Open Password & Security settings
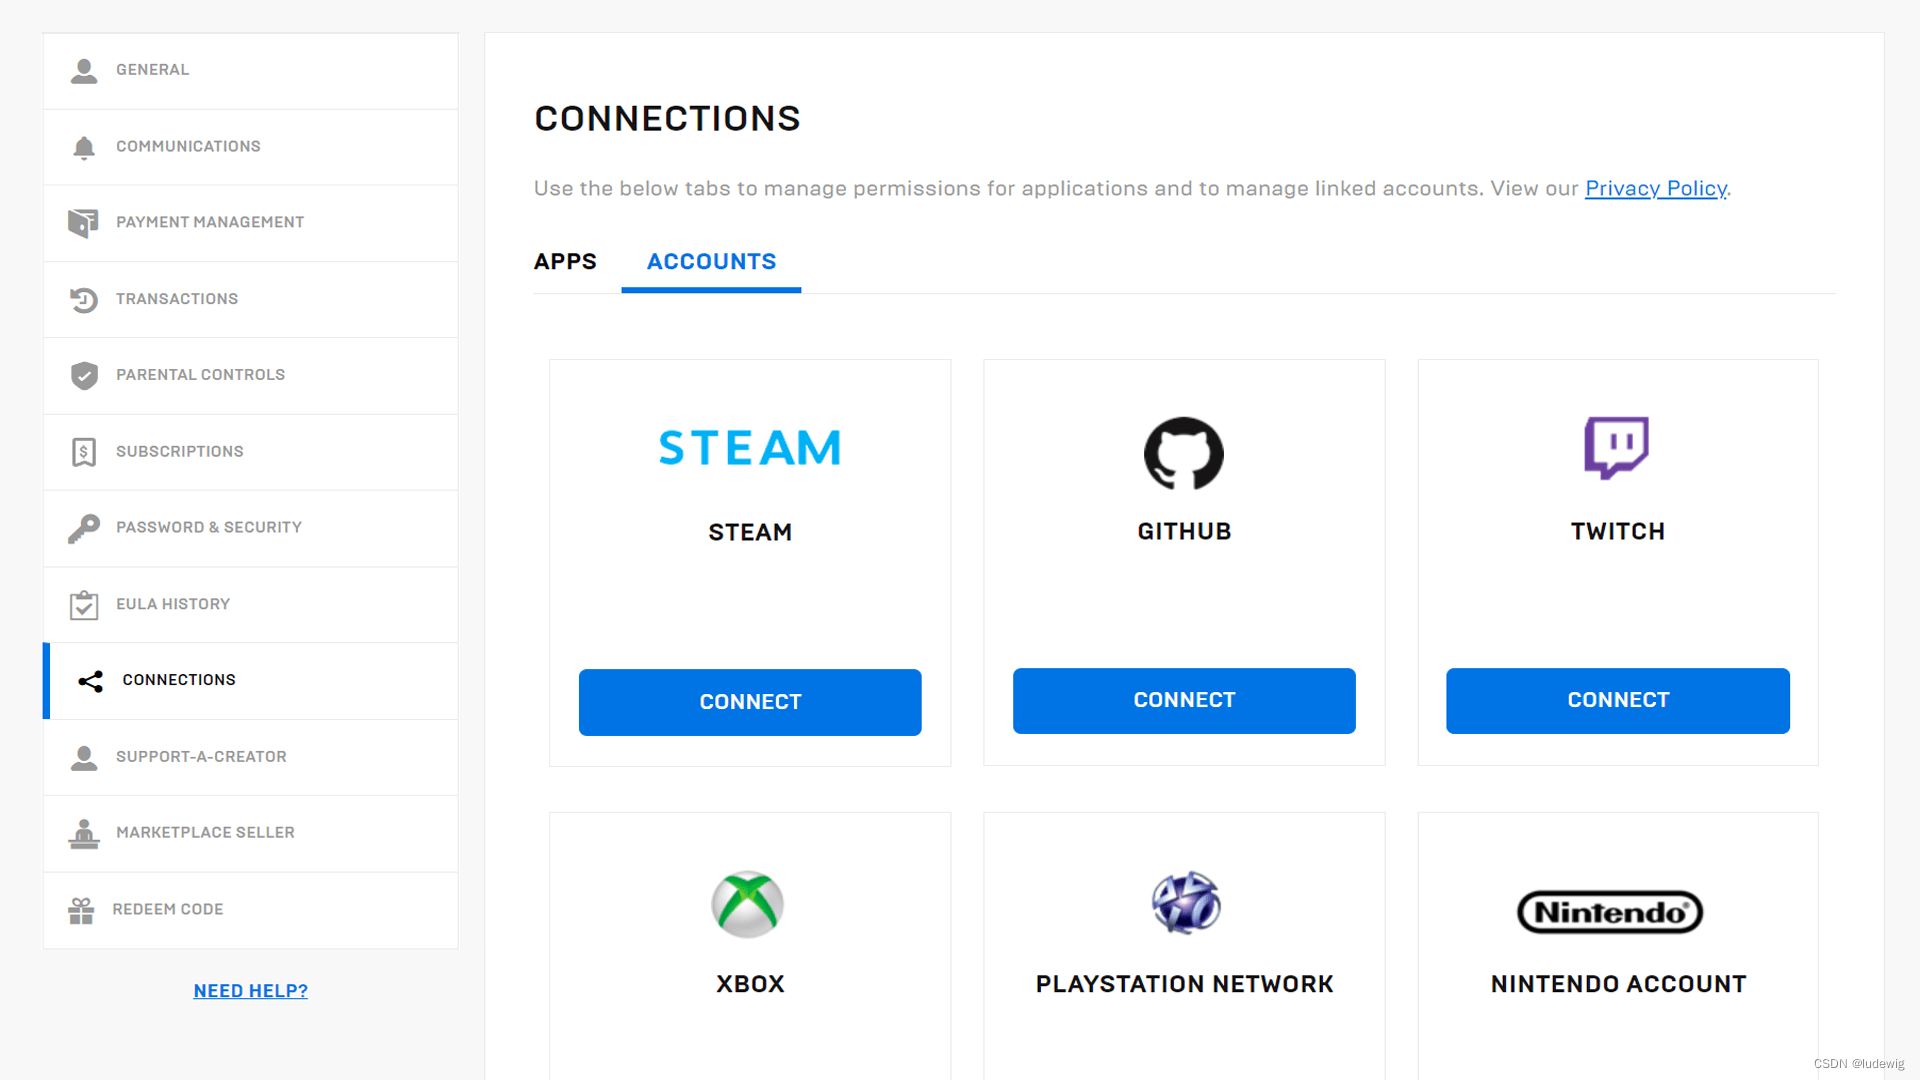1920x1080 pixels. tap(251, 528)
